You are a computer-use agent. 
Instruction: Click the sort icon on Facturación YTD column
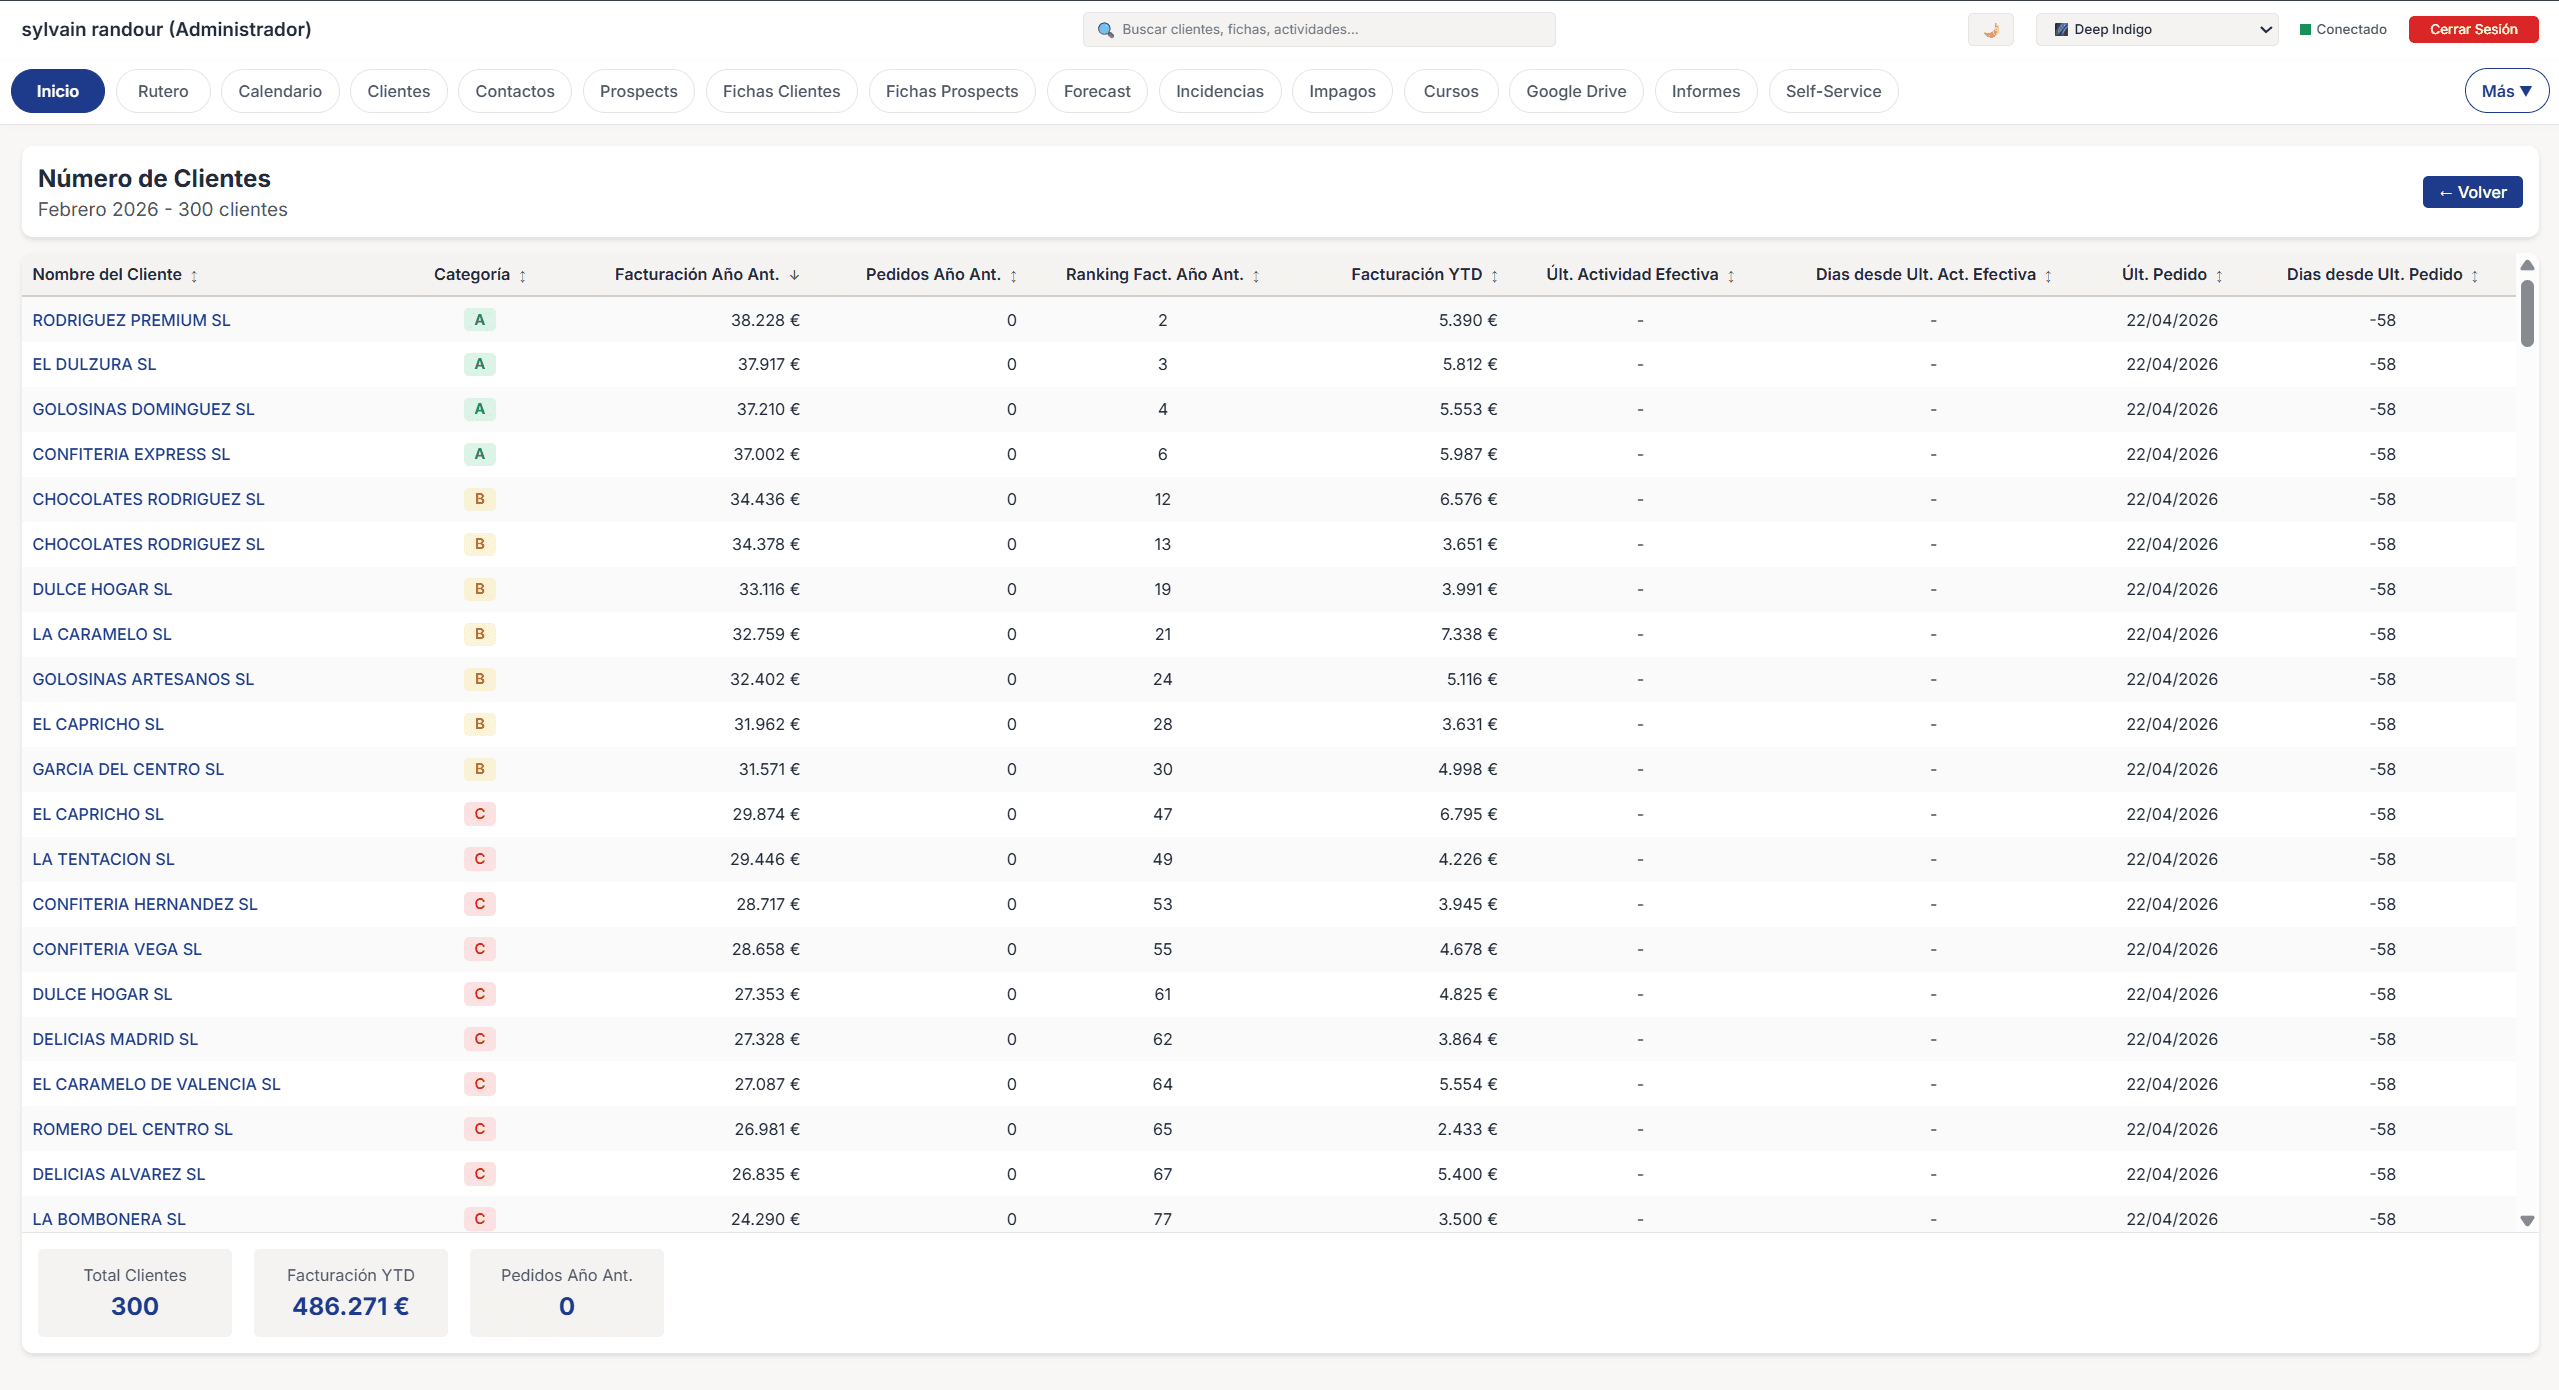click(1494, 275)
